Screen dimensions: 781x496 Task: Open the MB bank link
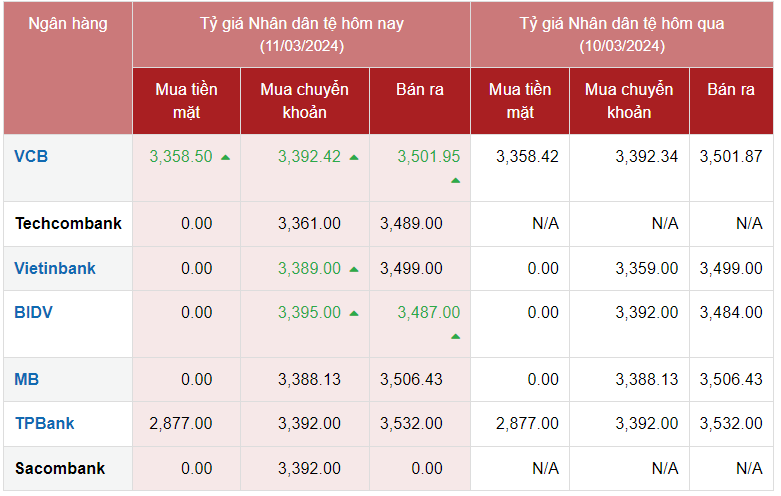[27, 379]
